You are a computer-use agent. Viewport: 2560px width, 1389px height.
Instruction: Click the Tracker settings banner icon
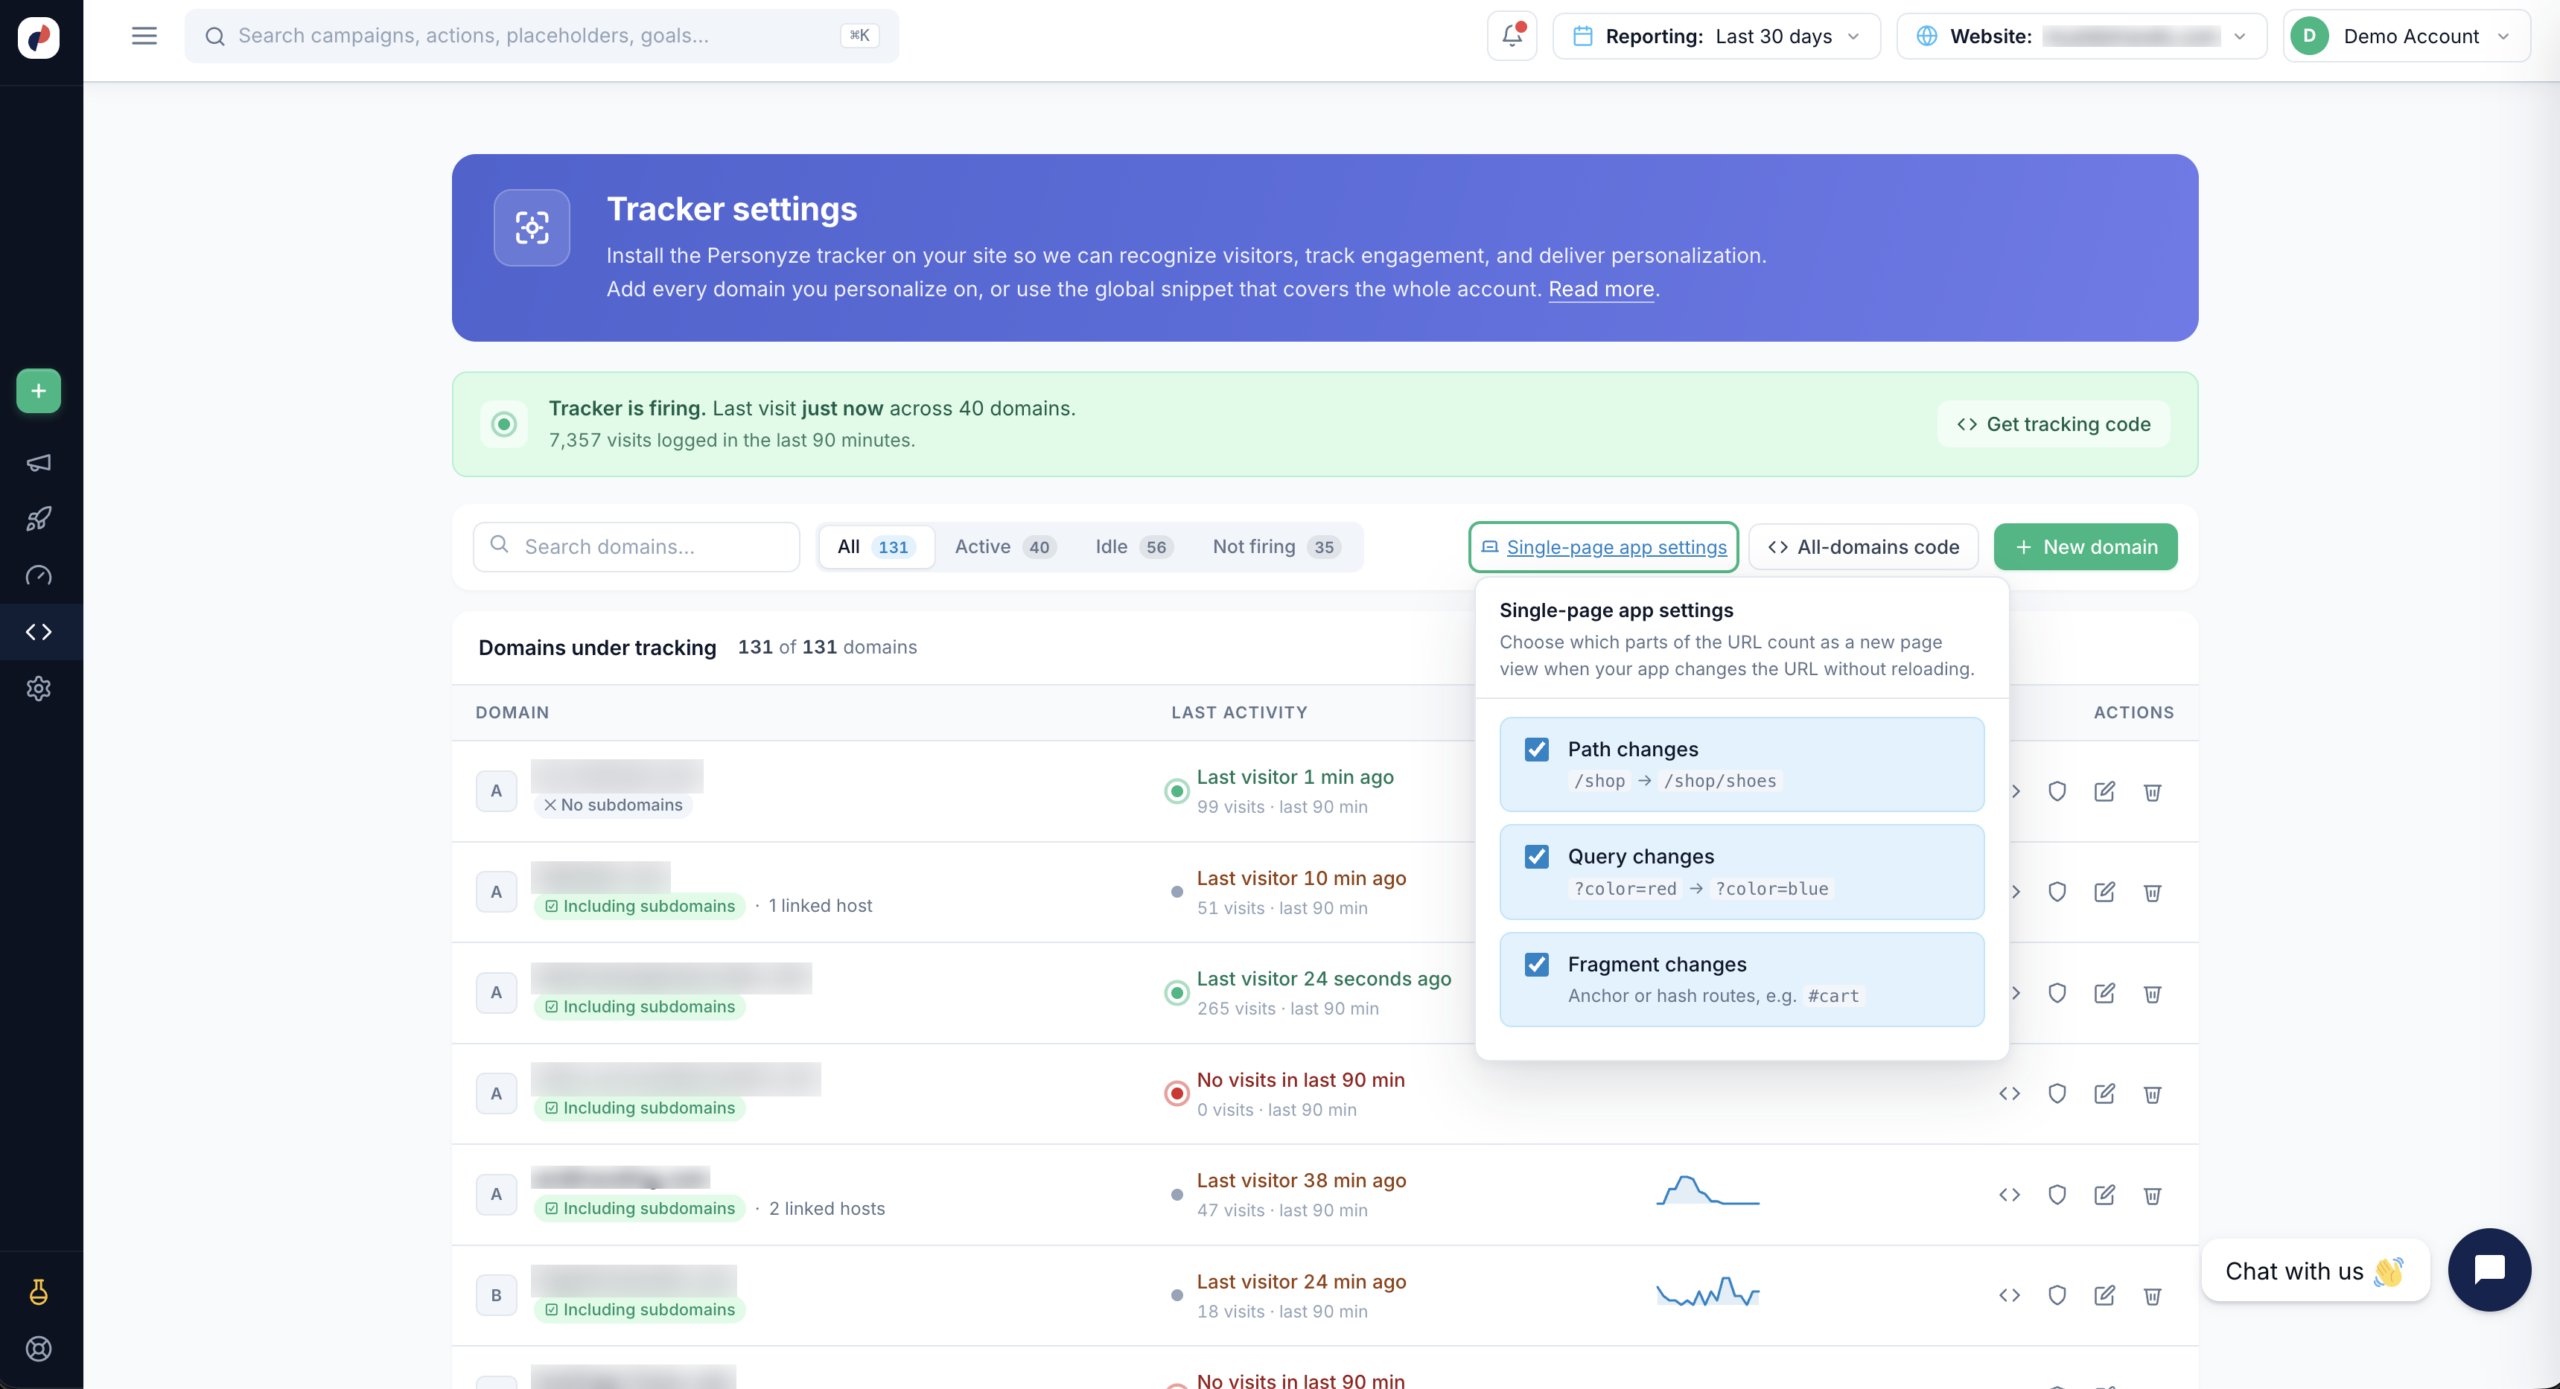(x=532, y=228)
